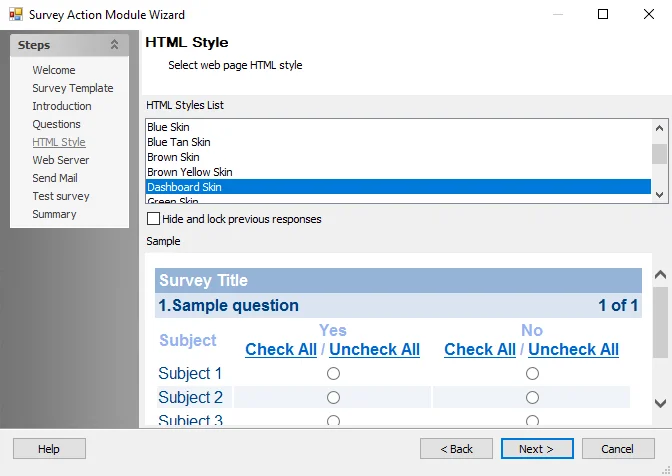
Task: Open the Summary step
Action: (54, 214)
